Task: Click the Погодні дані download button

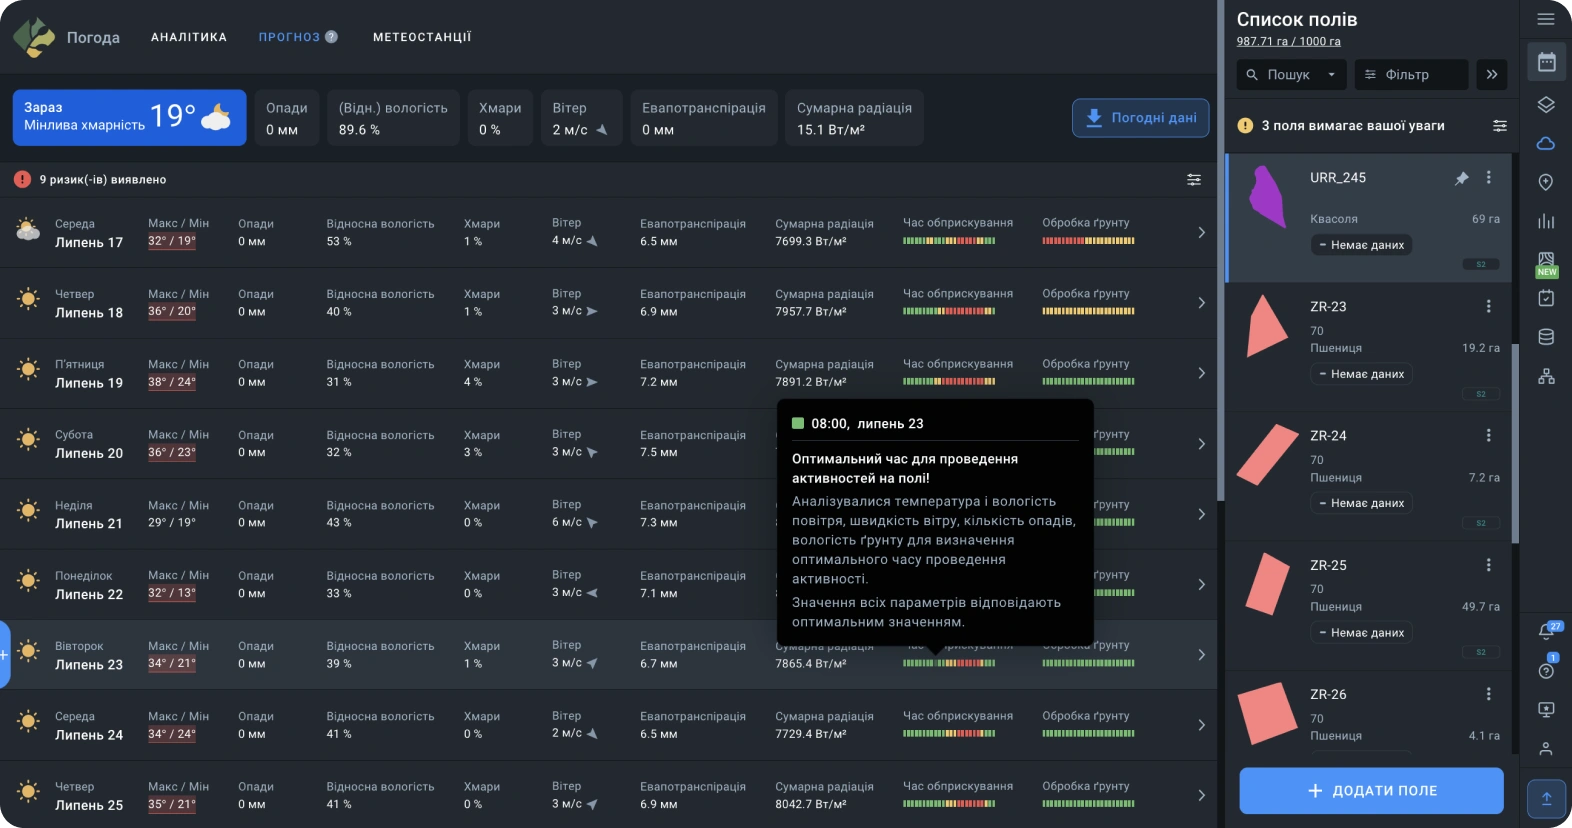Action: click(x=1140, y=118)
